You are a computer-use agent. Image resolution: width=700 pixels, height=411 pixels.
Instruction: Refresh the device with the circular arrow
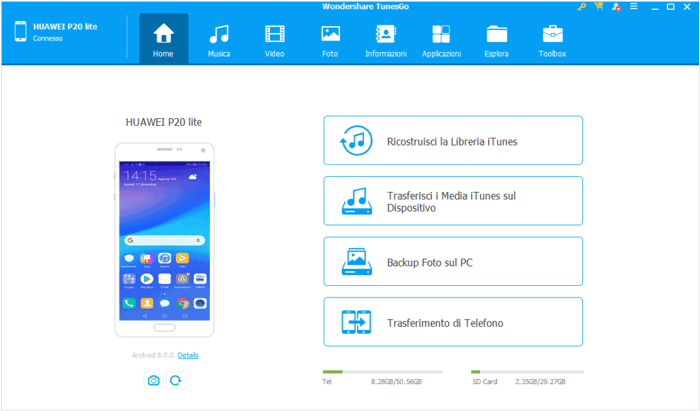pyautogui.click(x=176, y=380)
